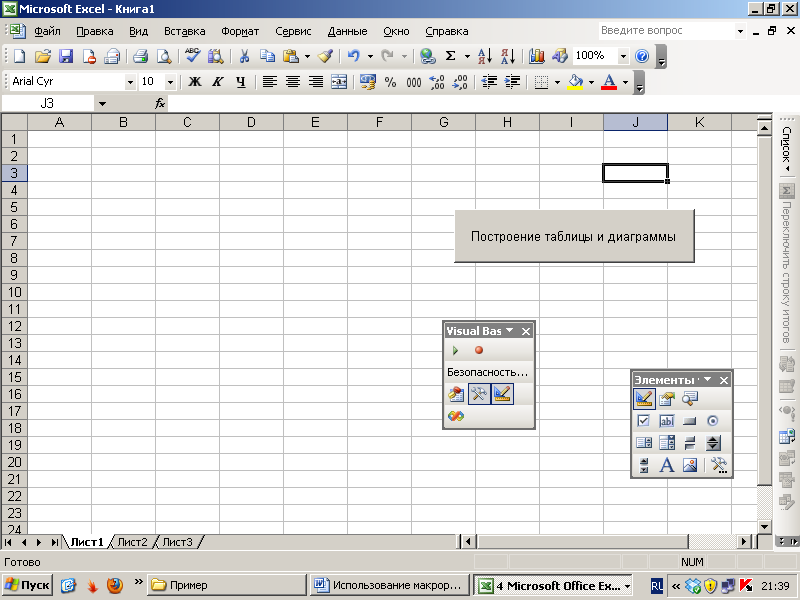Run macro in Visual Basic toolbar

(455, 351)
